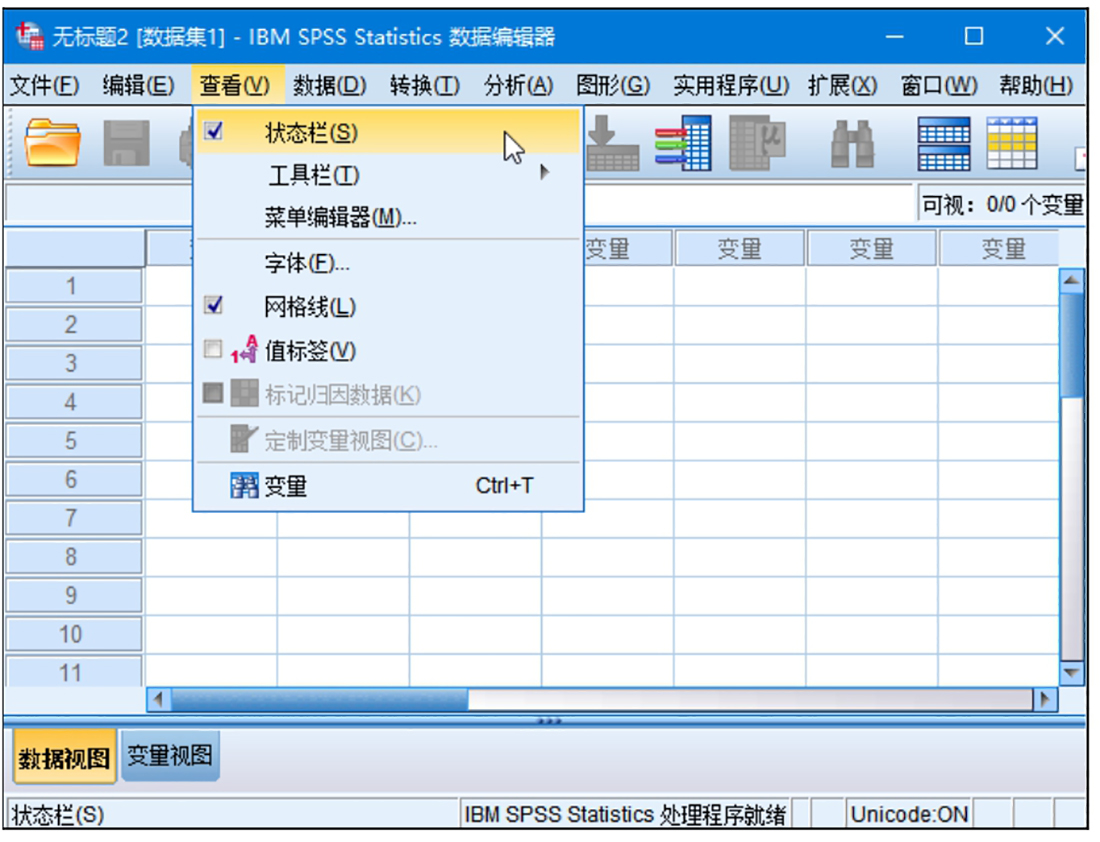1100x842 pixels.
Task: Select row header 7
Action: click(74, 518)
